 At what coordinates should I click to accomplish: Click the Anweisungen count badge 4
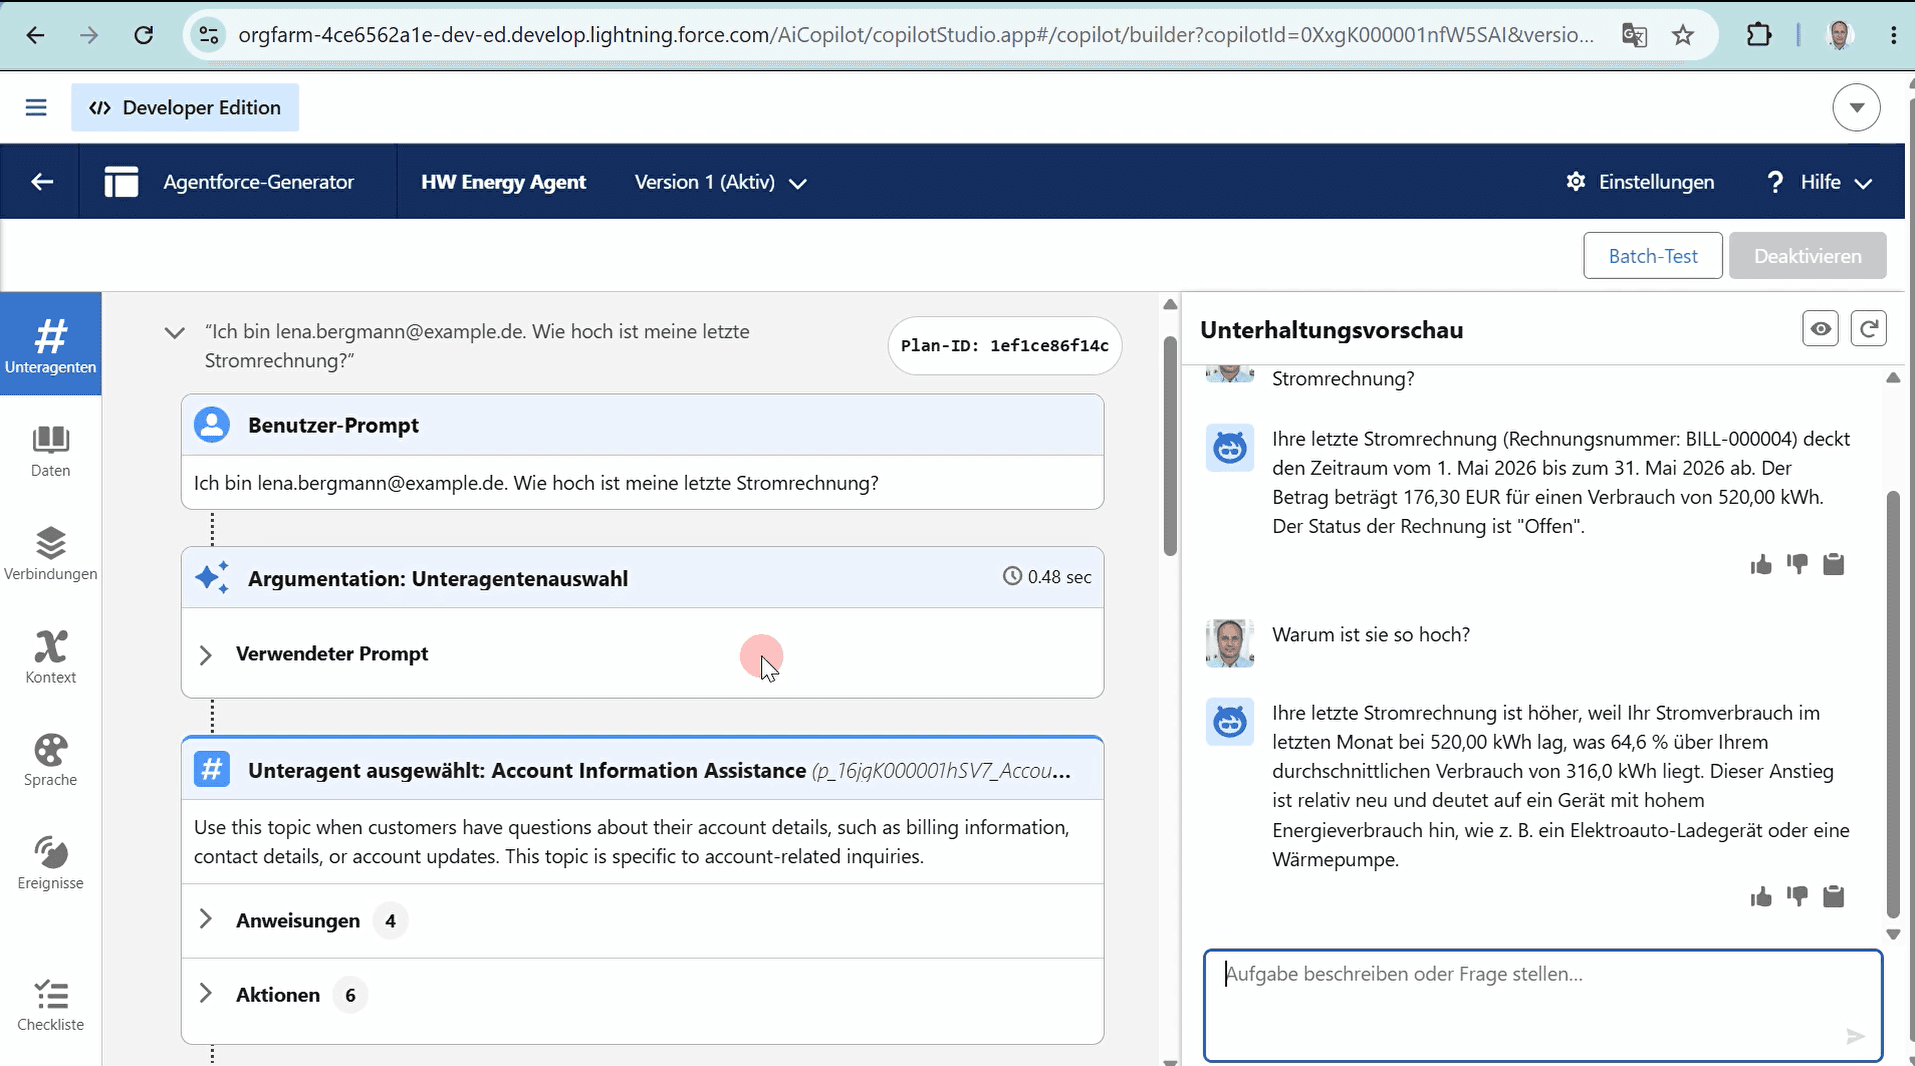(390, 921)
